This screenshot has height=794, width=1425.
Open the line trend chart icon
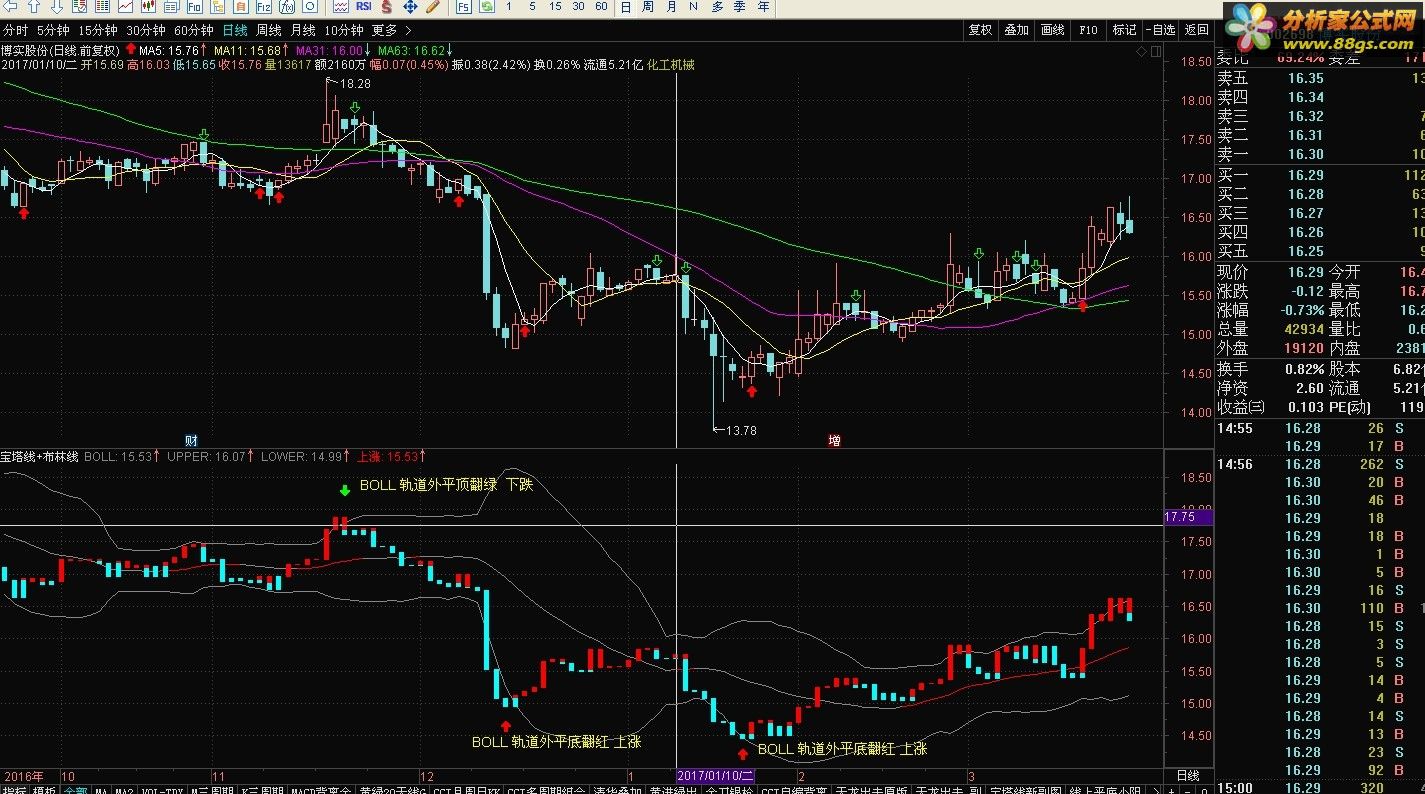pos(125,7)
